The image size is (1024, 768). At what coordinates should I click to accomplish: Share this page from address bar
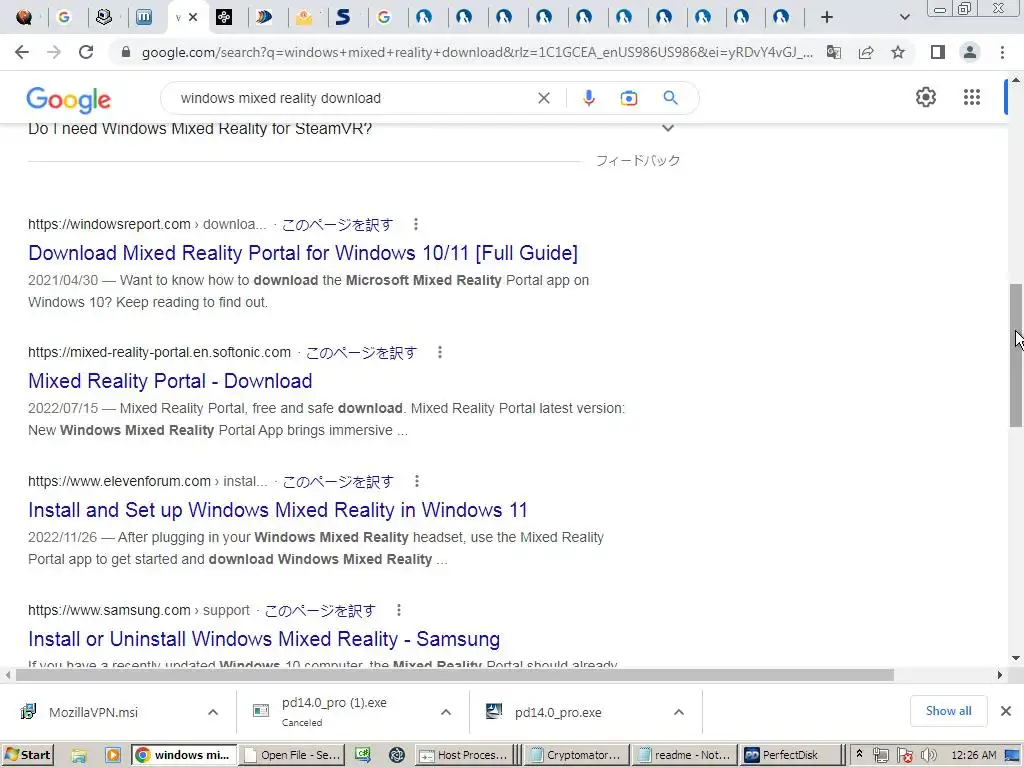pyautogui.click(x=866, y=52)
